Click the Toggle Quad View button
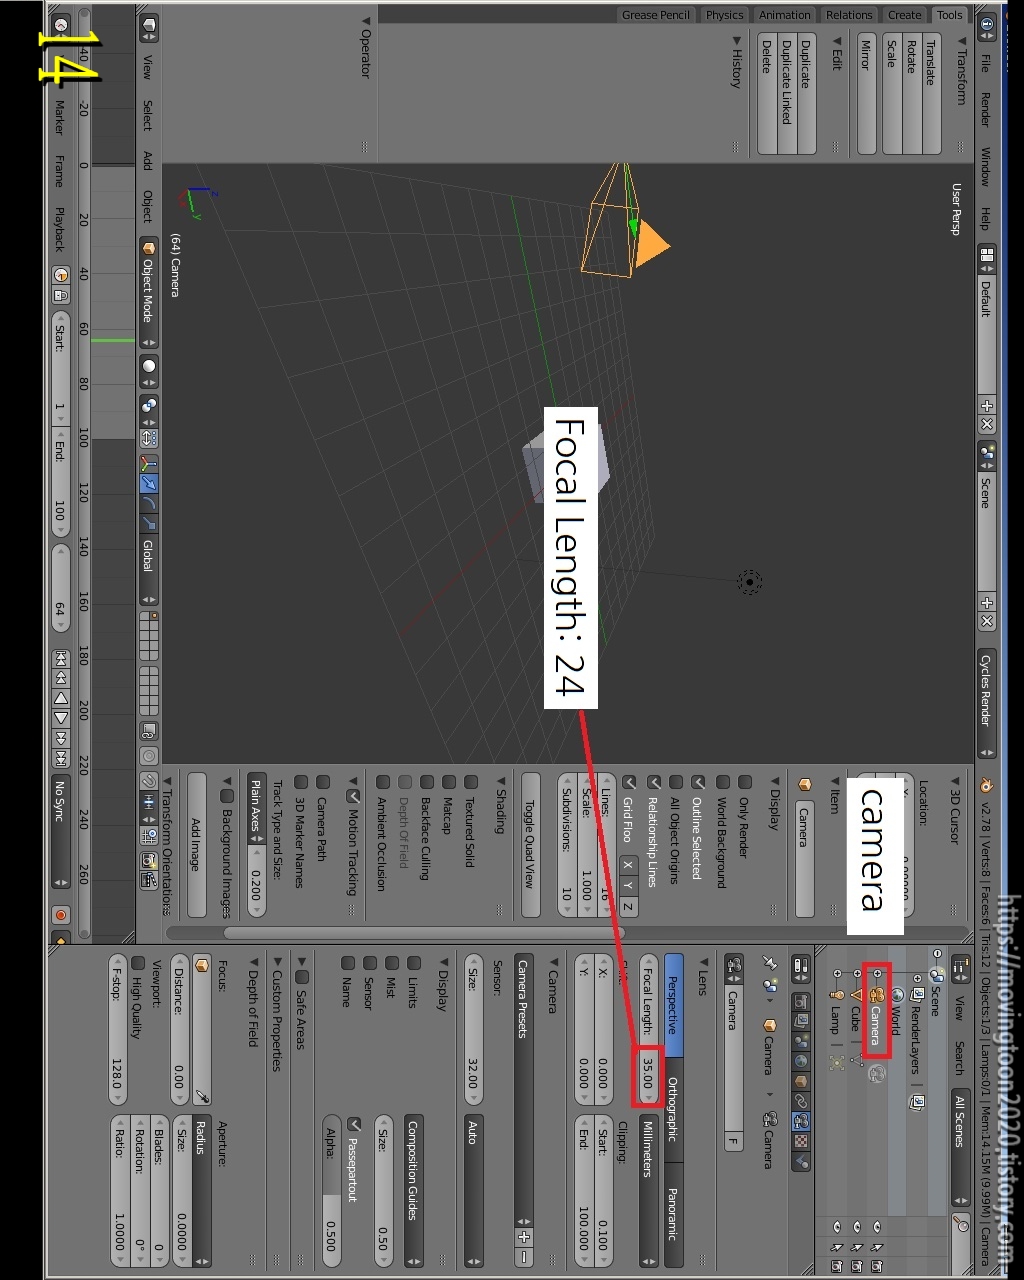1024x1280 pixels. coord(530,845)
